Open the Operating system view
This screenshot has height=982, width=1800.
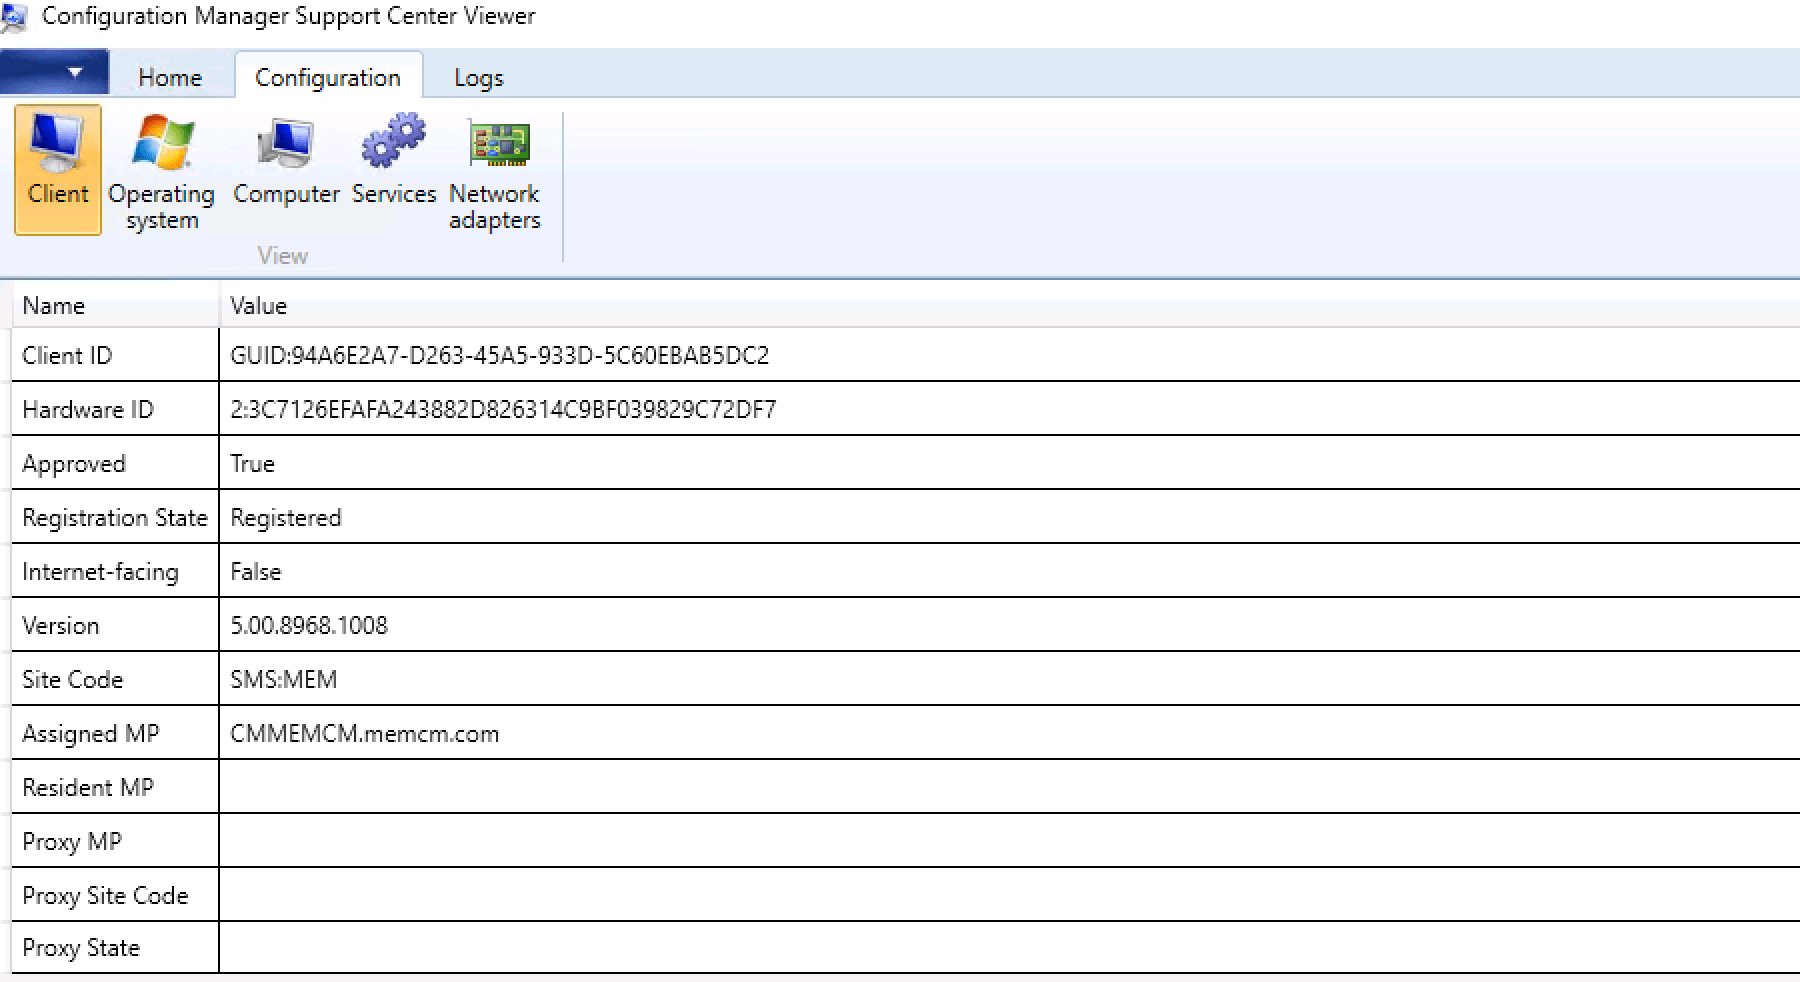tap(161, 172)
